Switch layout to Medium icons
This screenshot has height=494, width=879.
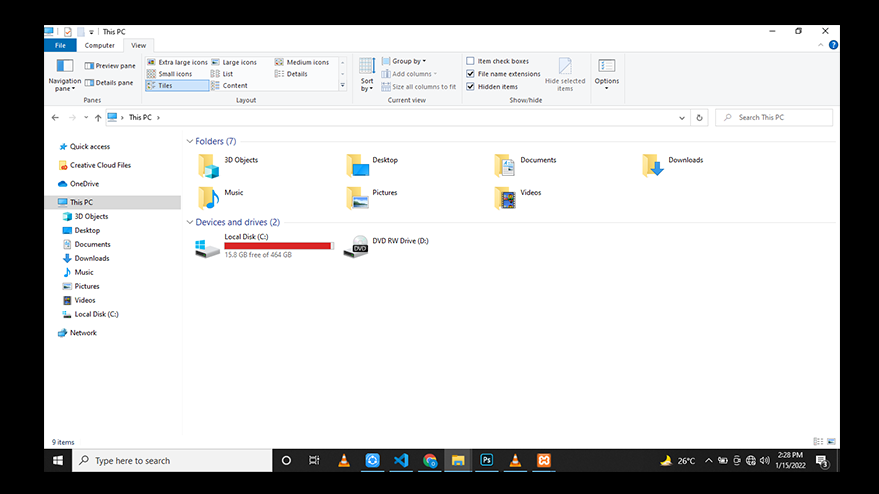point(302,62)
